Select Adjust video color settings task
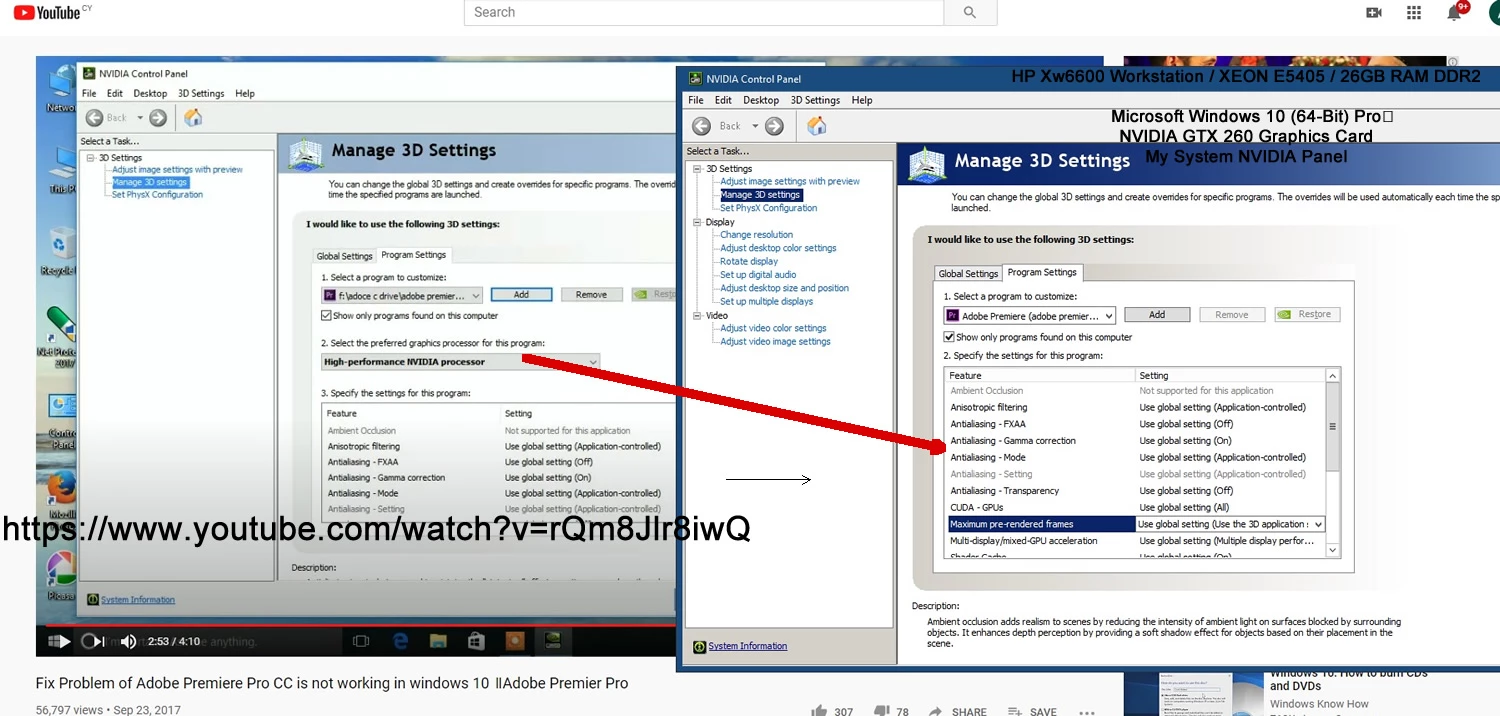1500x716 pixels. (x=773, y=328)
